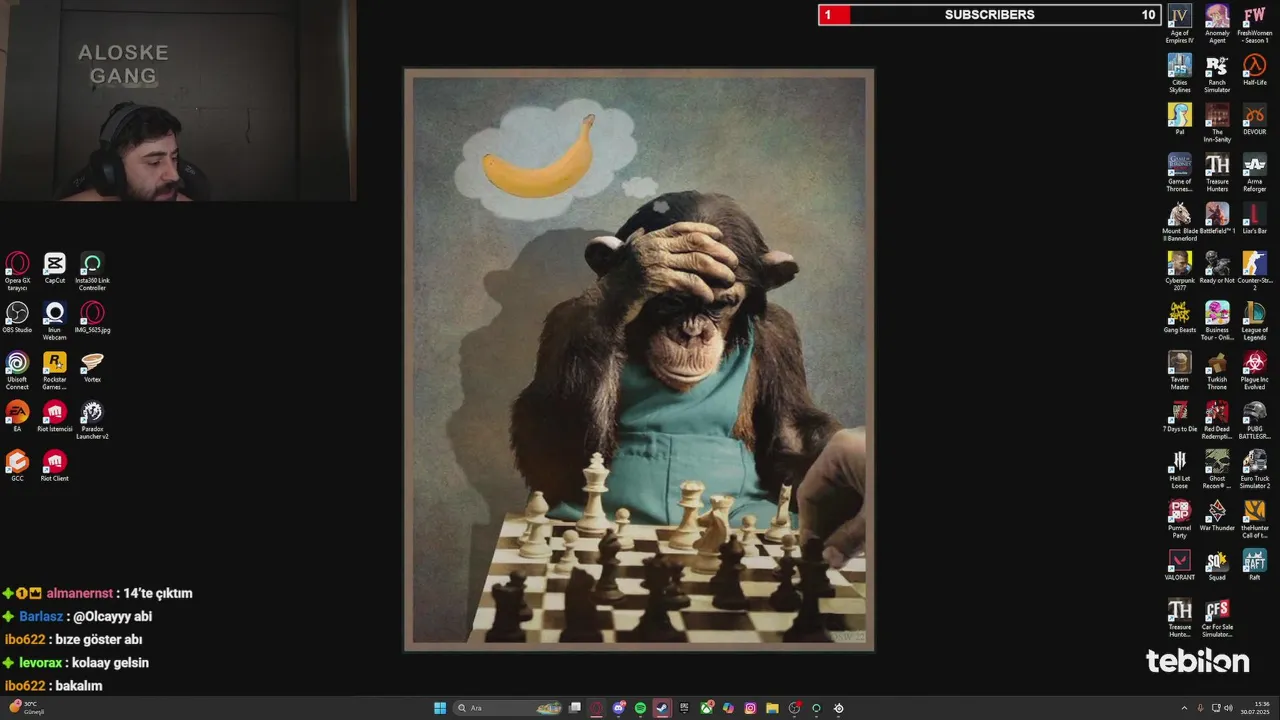Launch the Car For Sale Simulator icon

(1217, 618)
